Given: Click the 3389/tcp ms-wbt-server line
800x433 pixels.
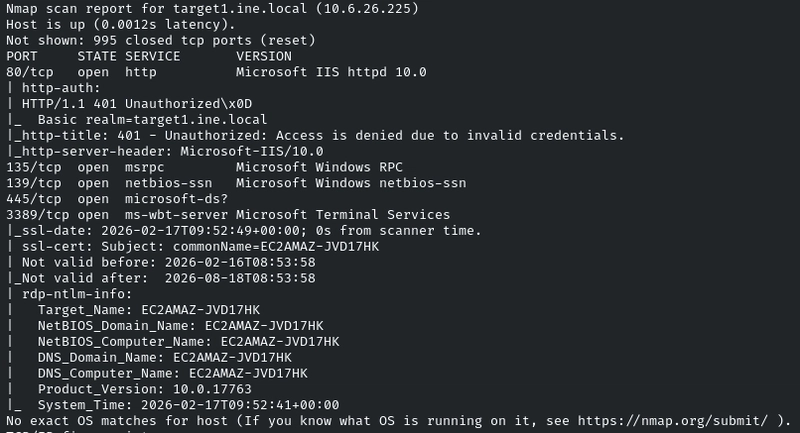Looking at the screenshot, I should pos(110,215).
